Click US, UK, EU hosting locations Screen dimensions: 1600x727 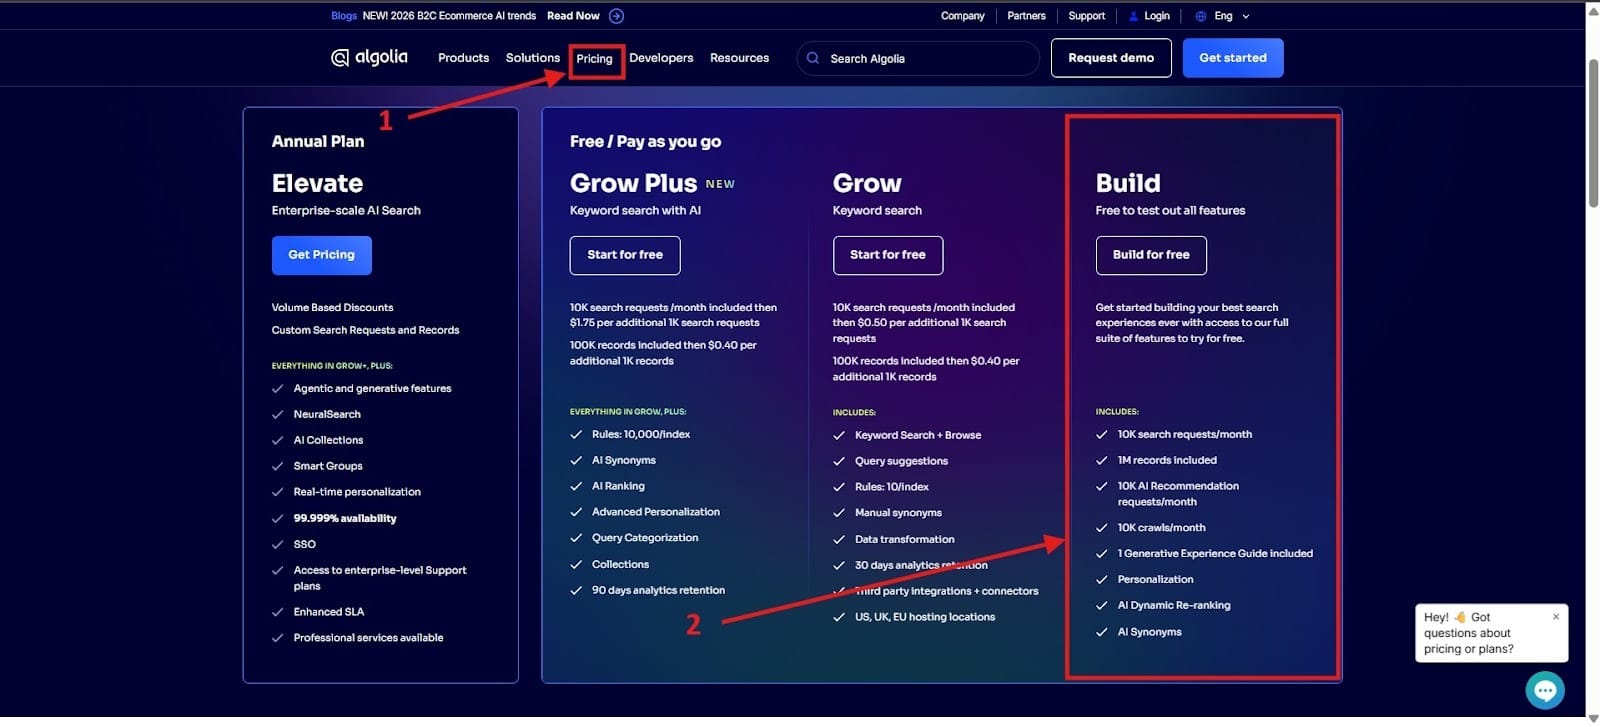[x=925, y=617]
